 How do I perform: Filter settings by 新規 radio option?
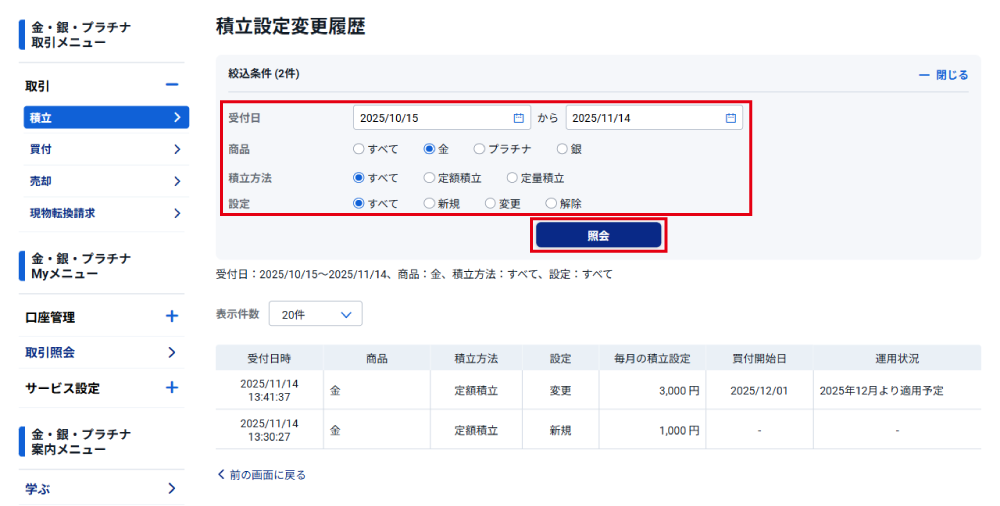click(x=429, y=204)
